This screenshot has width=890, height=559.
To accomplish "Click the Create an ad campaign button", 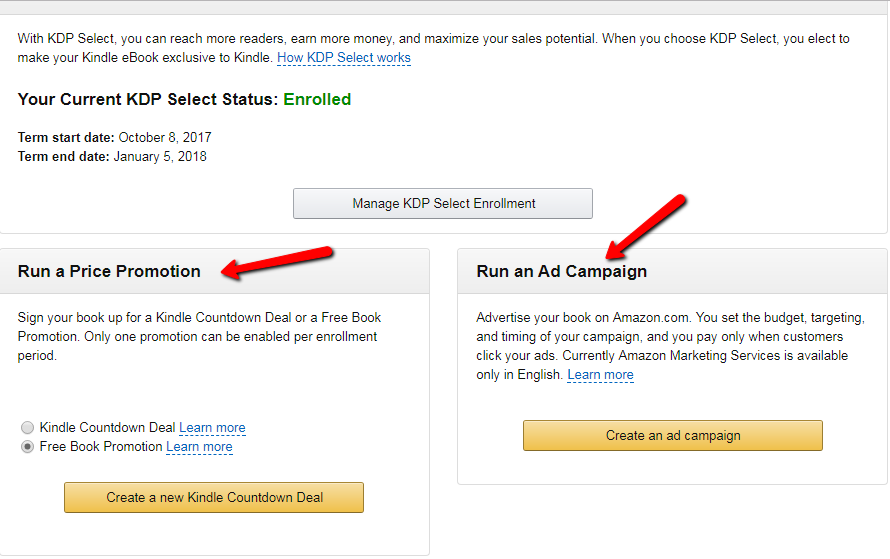I will 672,435.
